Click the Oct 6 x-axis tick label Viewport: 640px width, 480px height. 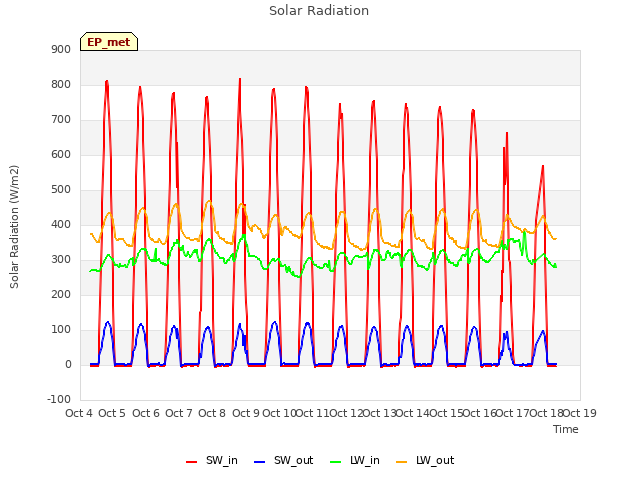coord(146,413)
